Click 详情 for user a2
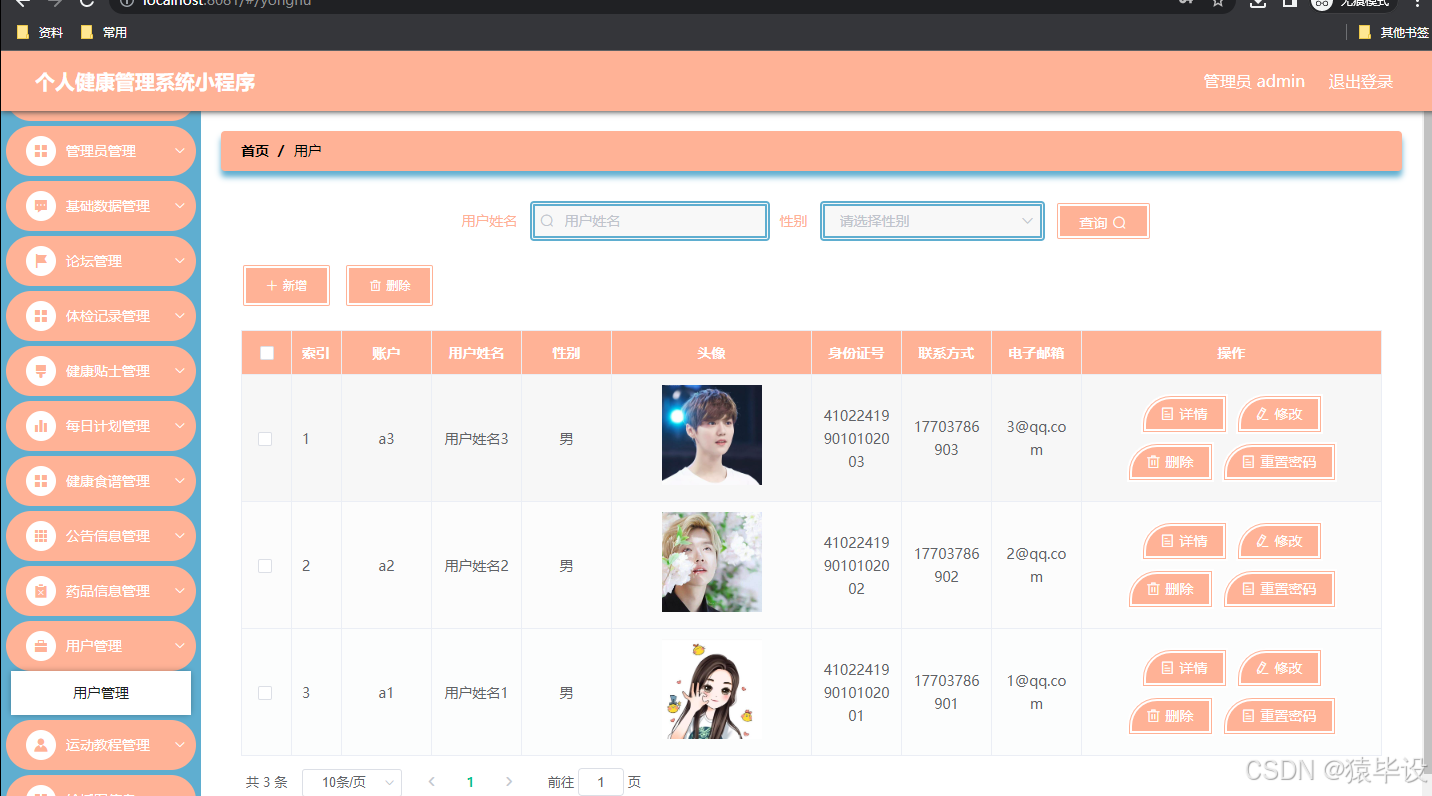The image size is (1432, 796). tap(1184, 541)
